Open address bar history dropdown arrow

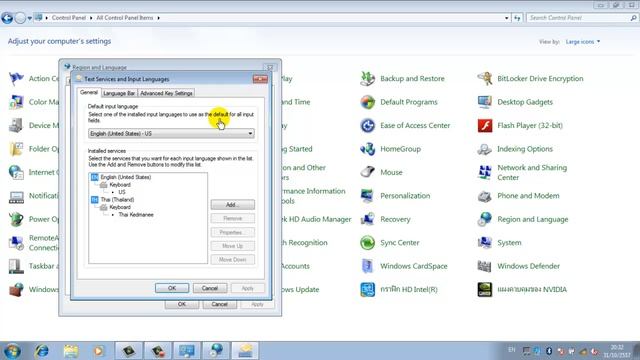tap(507, 18)
